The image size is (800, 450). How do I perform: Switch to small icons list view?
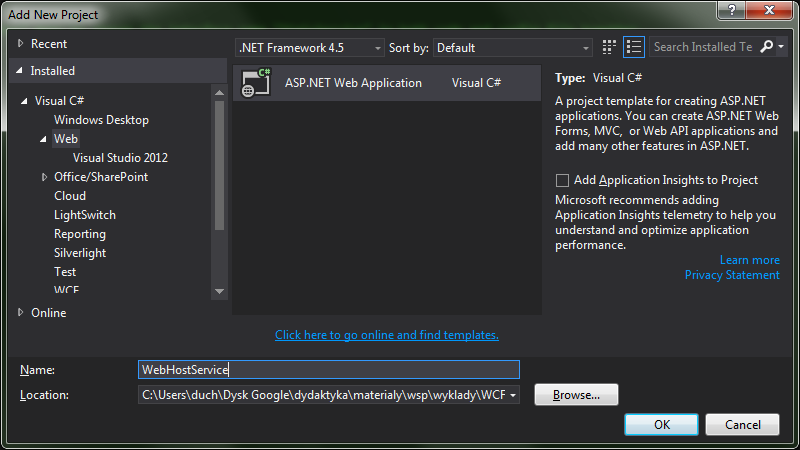coord(634,47)
